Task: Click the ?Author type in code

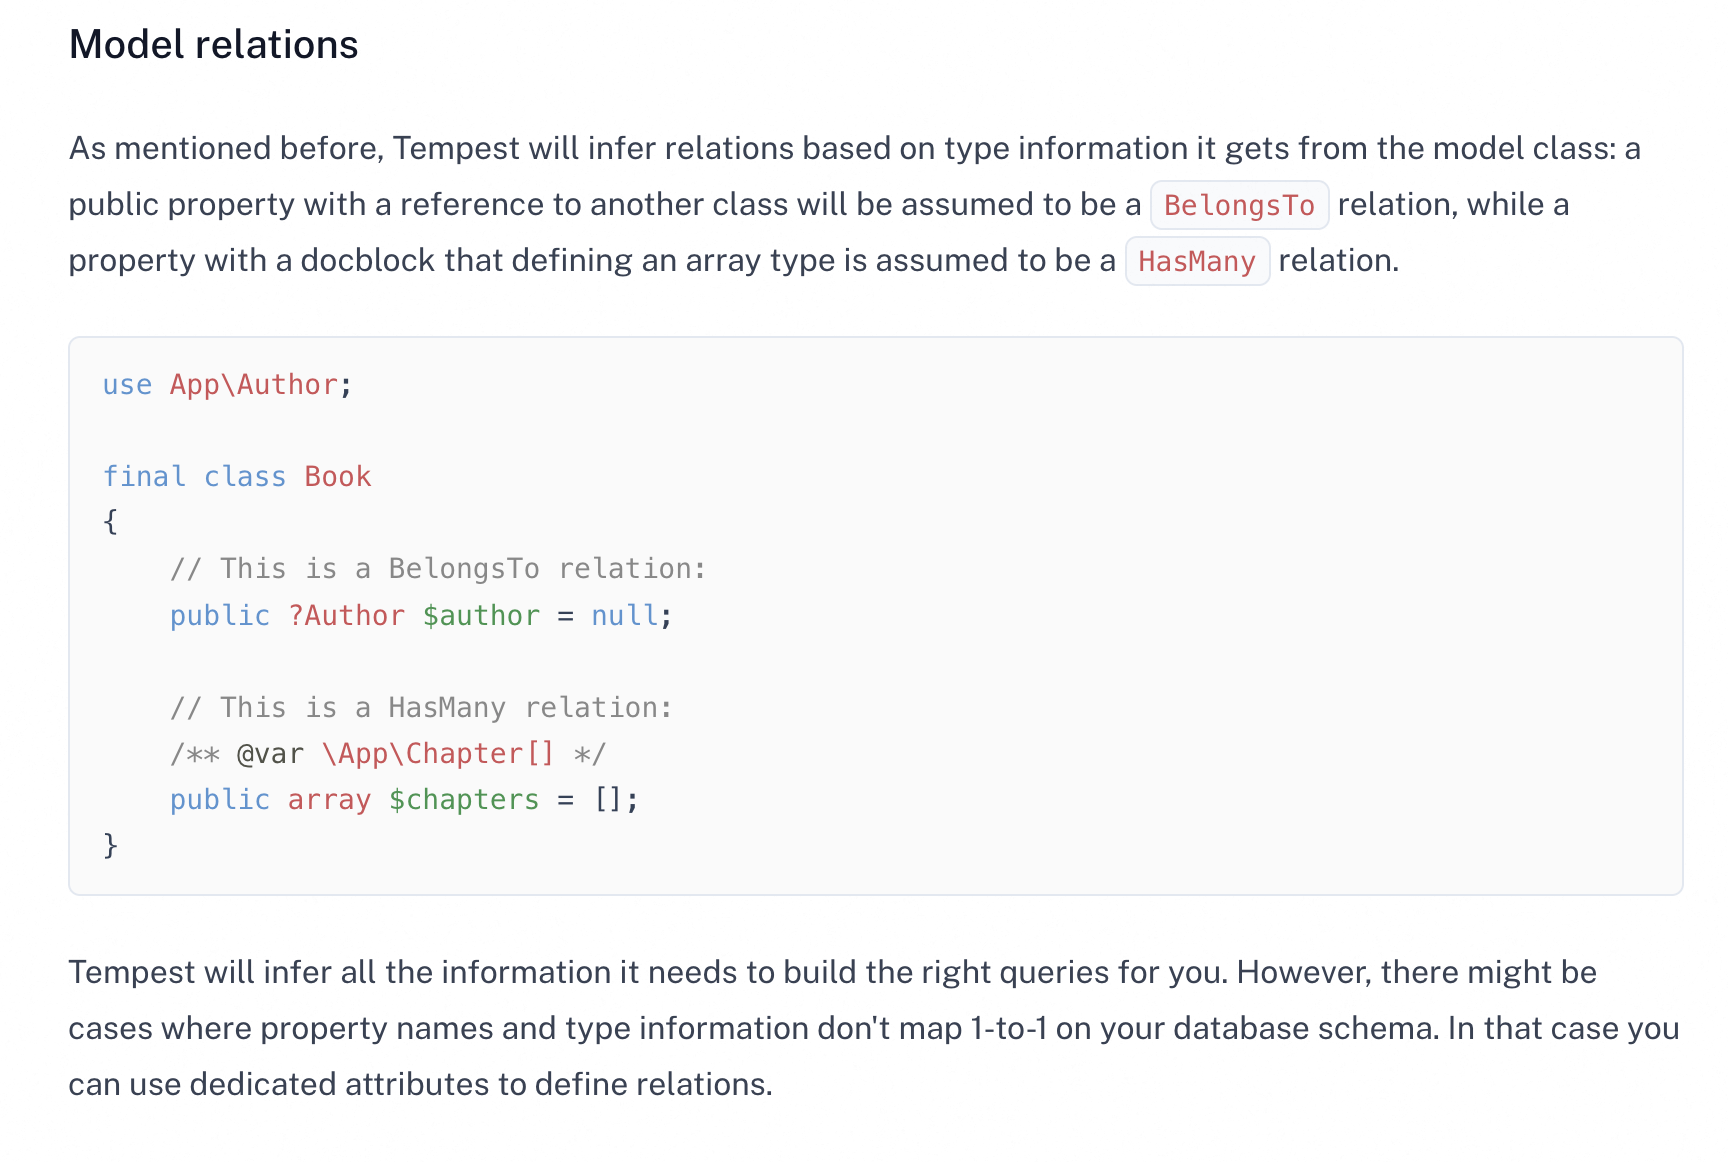Action: pyautogui.click(x=346, y=616)
